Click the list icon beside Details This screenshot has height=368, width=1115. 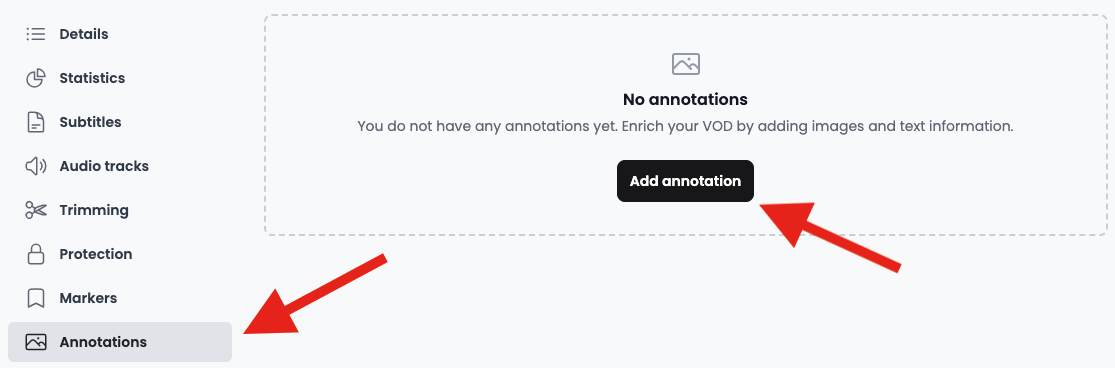pyautogui.click(x=36, y=34)
